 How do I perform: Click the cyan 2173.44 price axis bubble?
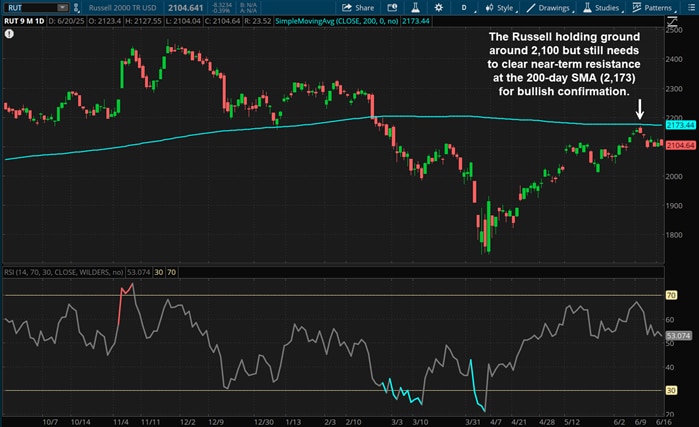(680, 125)
